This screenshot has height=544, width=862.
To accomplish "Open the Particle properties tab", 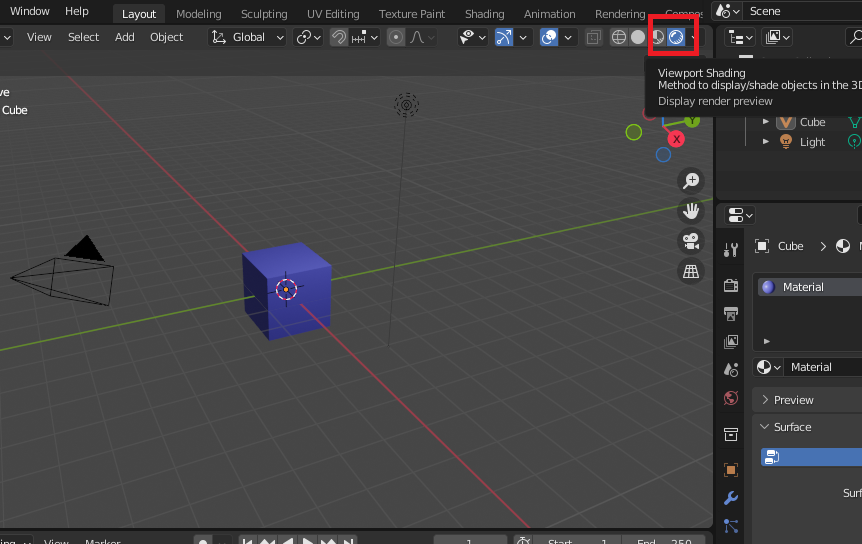I will pyautogui.click(x=731, y=526).
